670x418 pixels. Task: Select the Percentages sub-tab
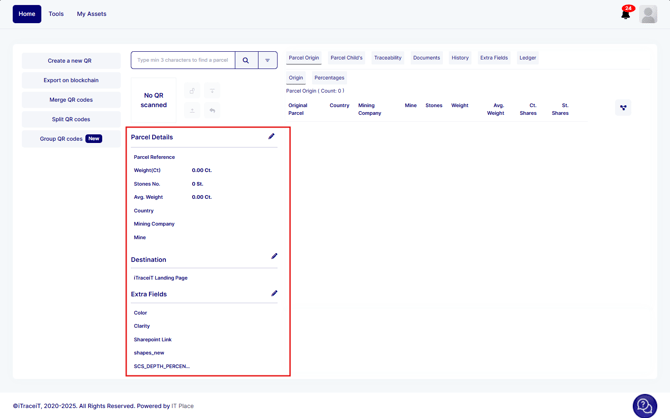(329, 78)
